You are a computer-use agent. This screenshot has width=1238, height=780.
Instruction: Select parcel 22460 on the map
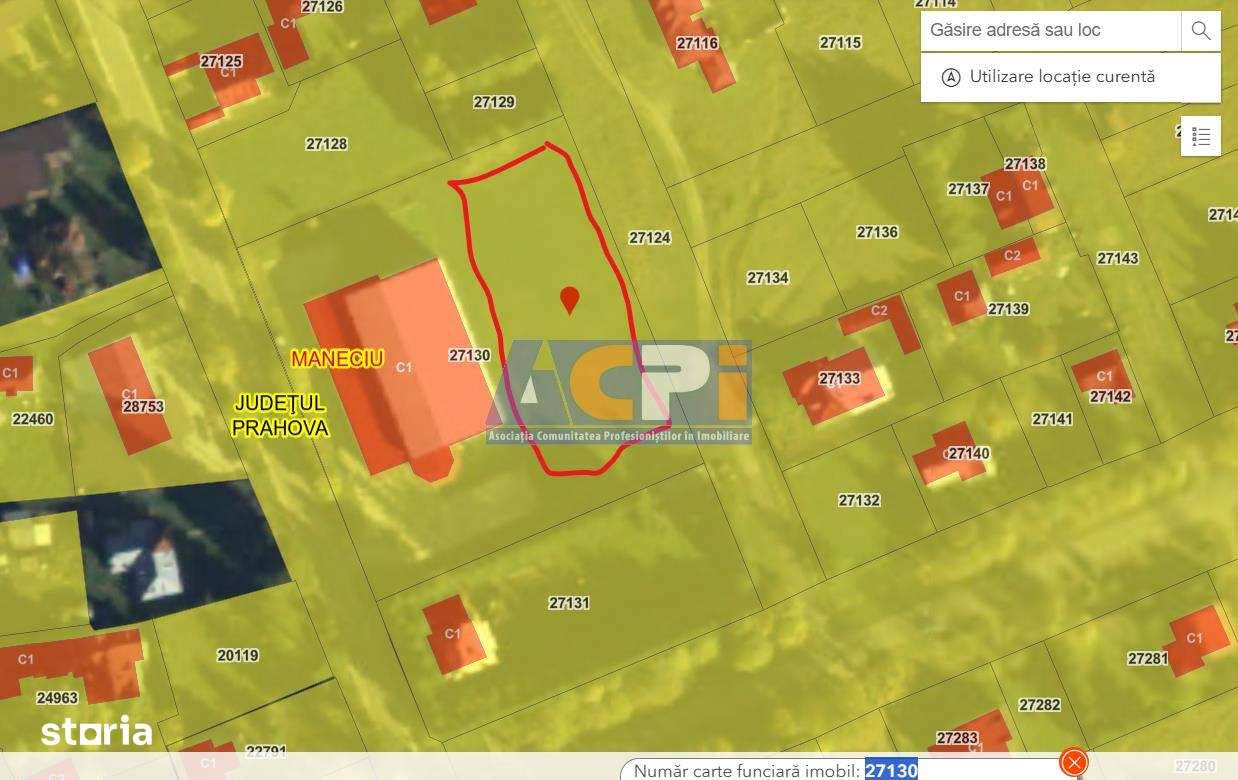[33, 419]
